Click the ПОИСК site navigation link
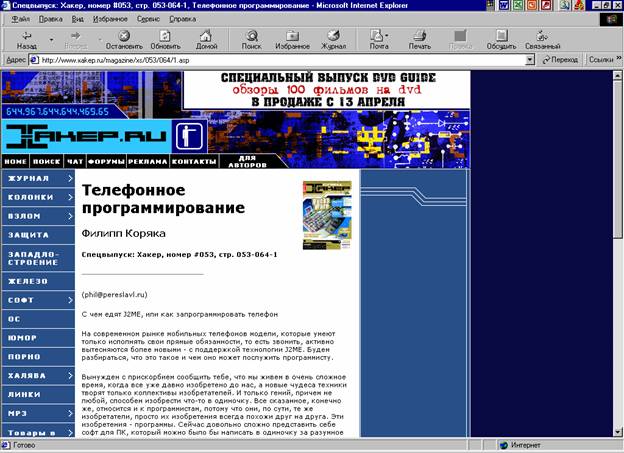The width and height of the screenshot is (624, 453). 47,162
